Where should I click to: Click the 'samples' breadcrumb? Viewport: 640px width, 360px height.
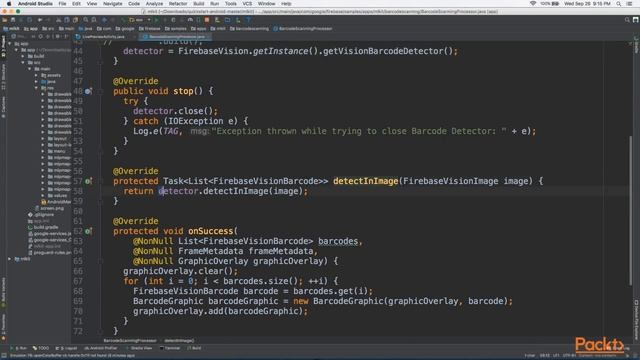coord(176,29)
